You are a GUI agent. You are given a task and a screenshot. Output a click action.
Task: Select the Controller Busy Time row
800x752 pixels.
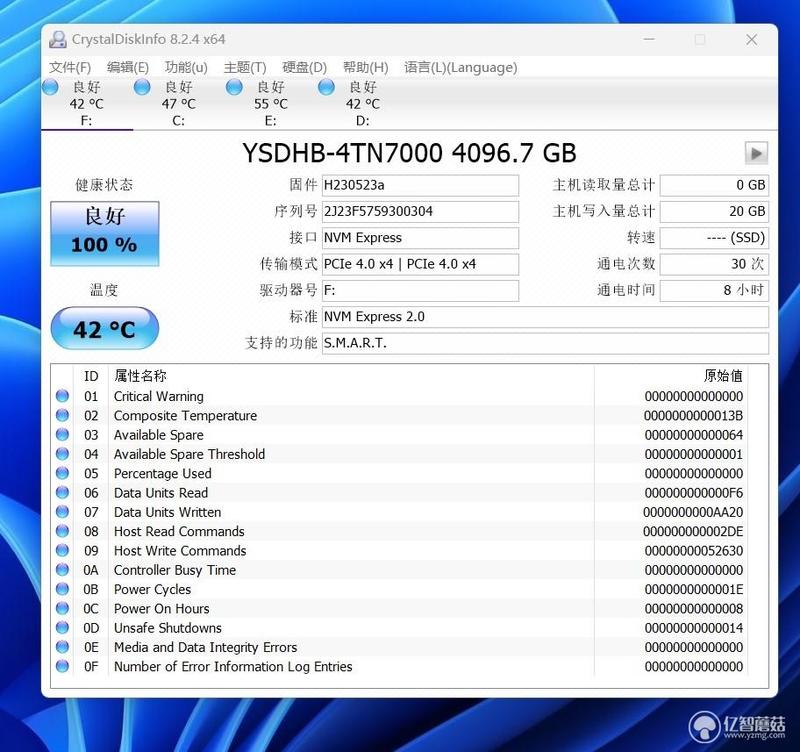pos(399,570)
